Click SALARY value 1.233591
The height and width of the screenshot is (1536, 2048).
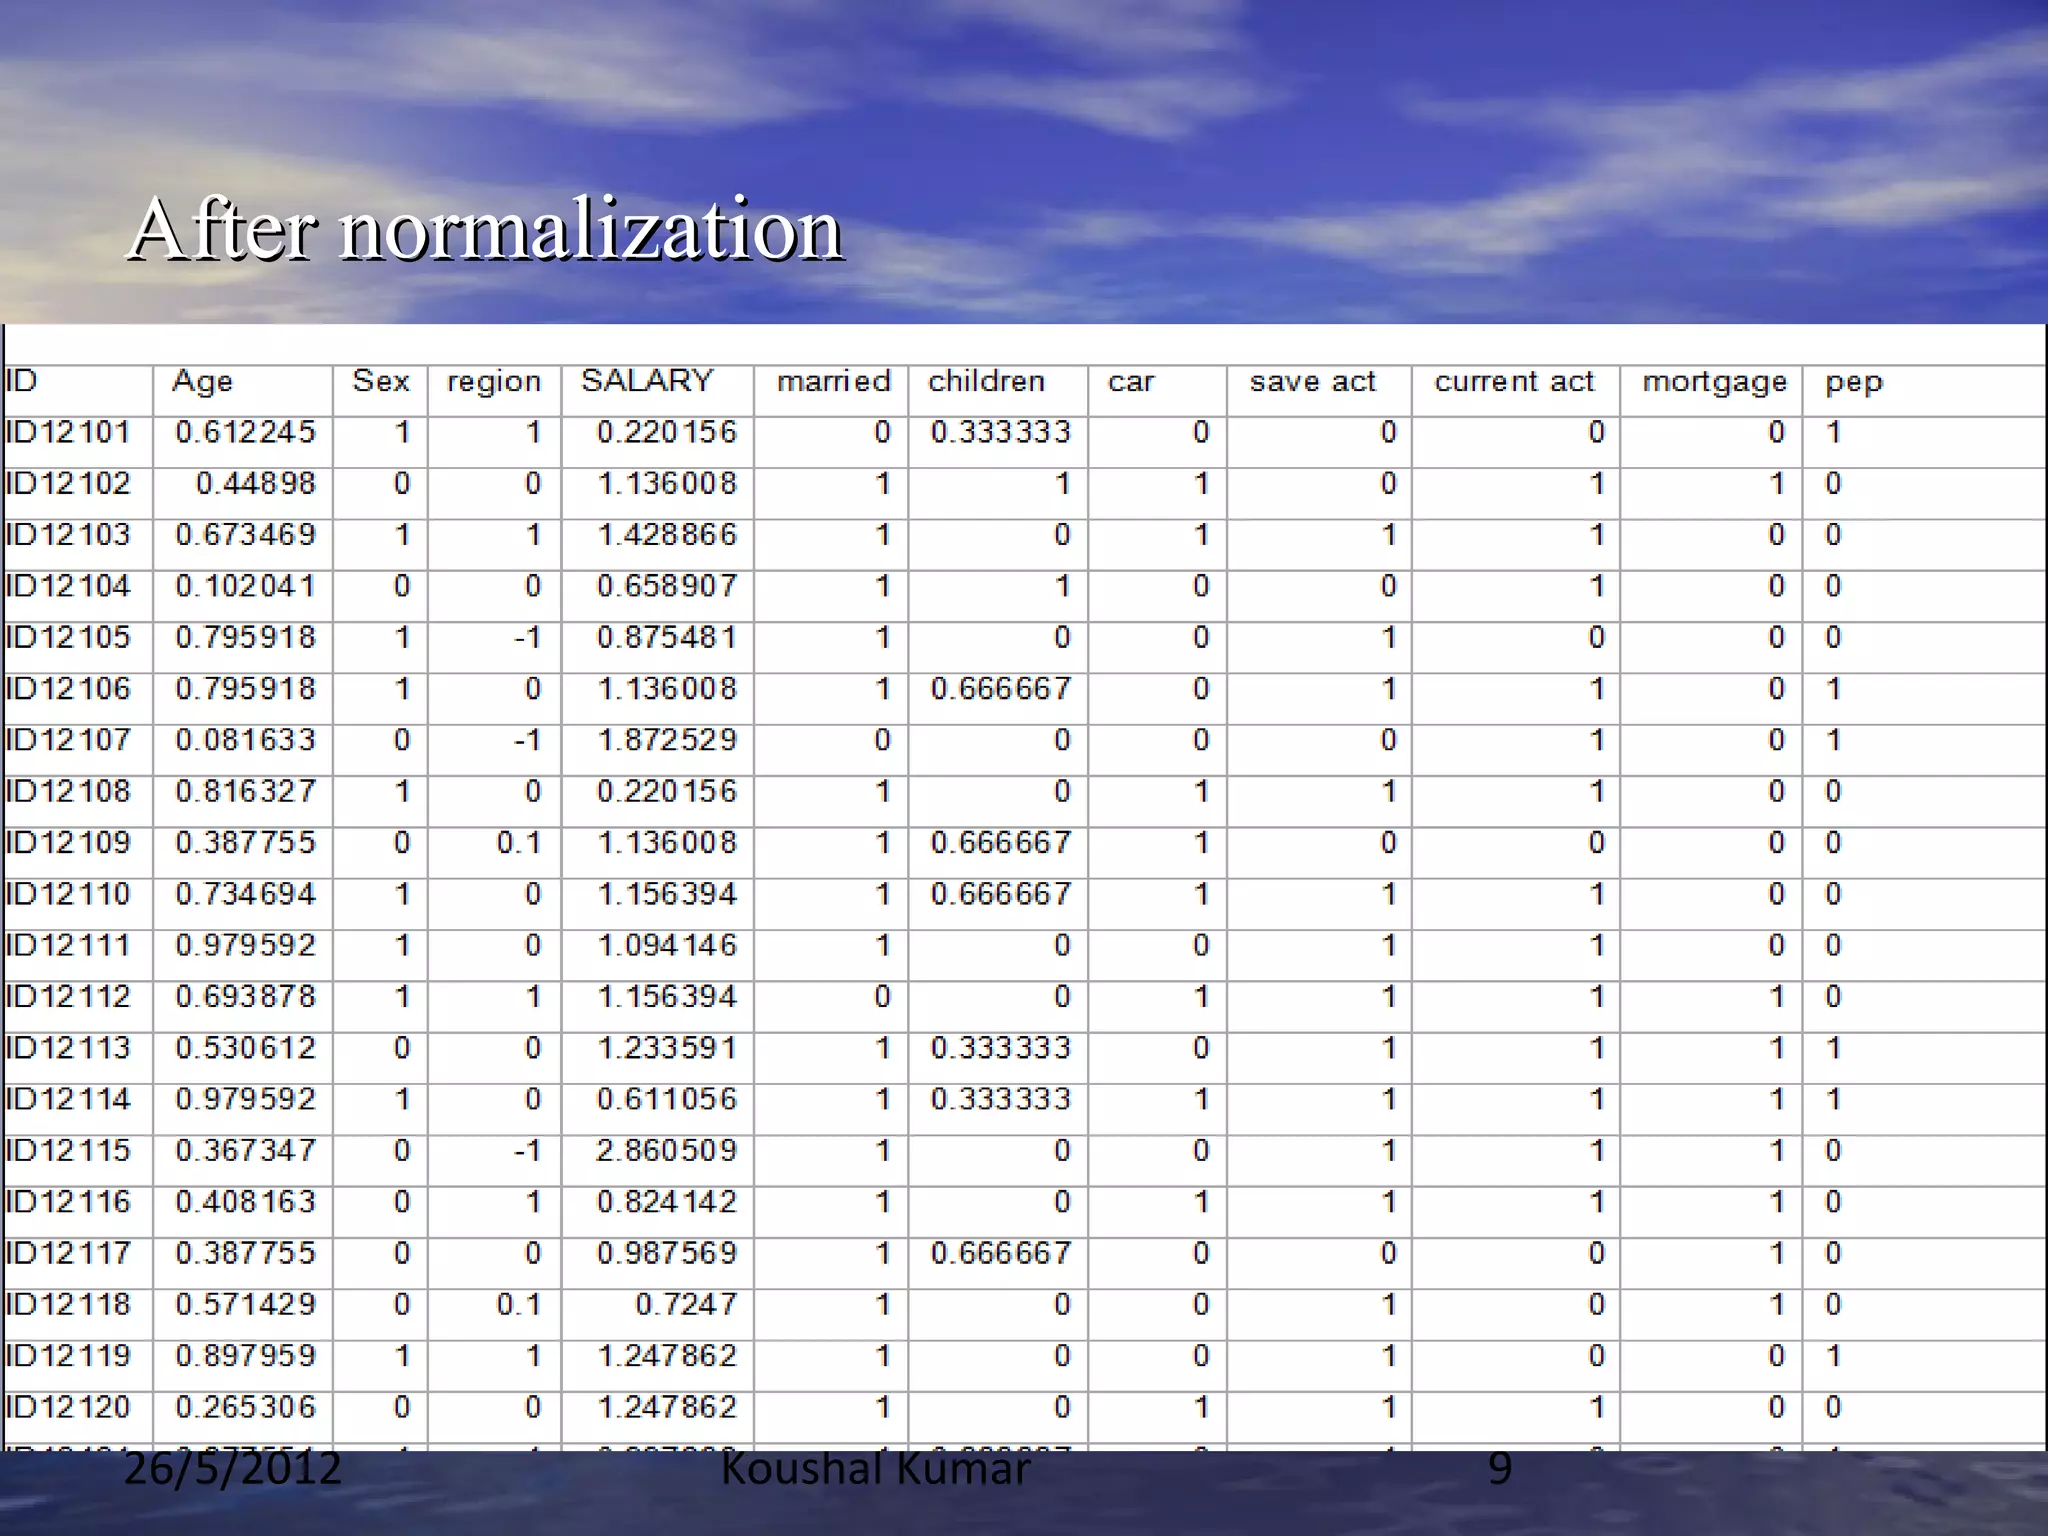[x=667, y=1048]
